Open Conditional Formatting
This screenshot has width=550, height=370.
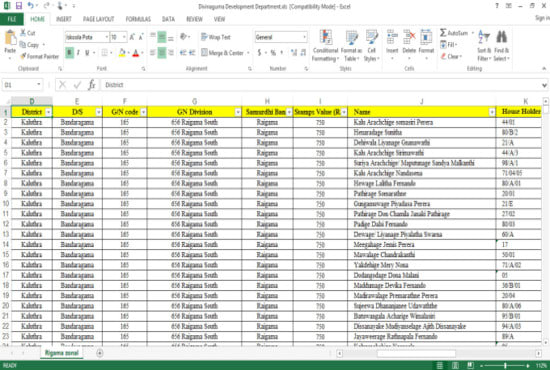point(326,46)
